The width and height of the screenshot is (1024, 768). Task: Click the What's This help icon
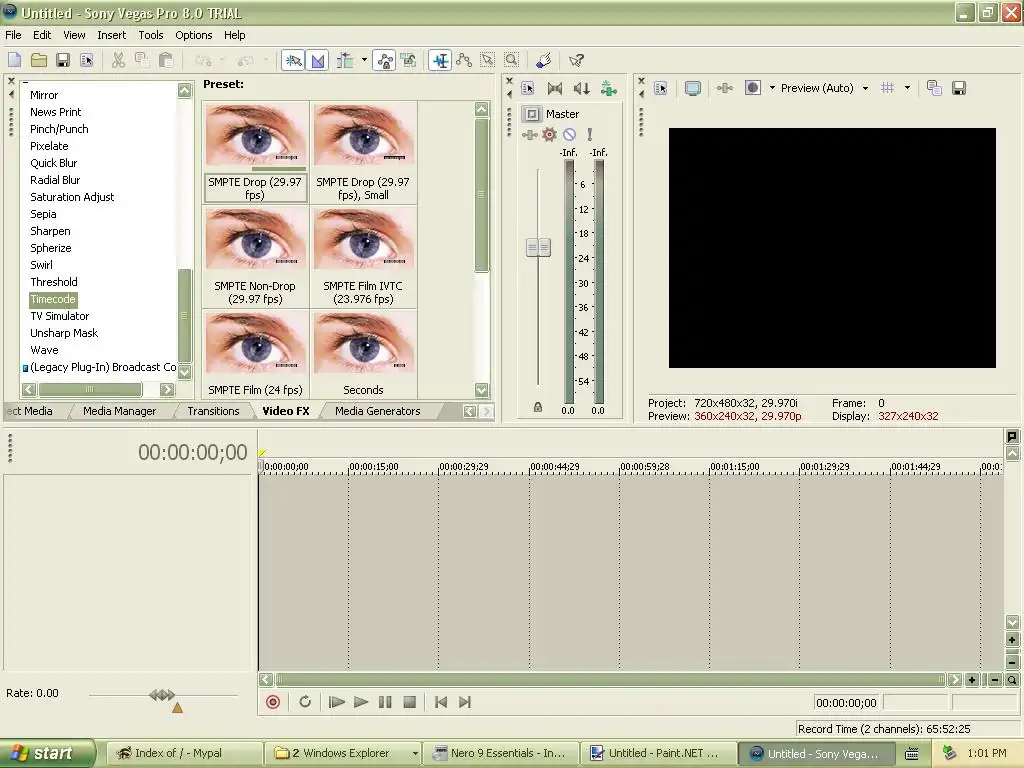click(x=576, y=61)
